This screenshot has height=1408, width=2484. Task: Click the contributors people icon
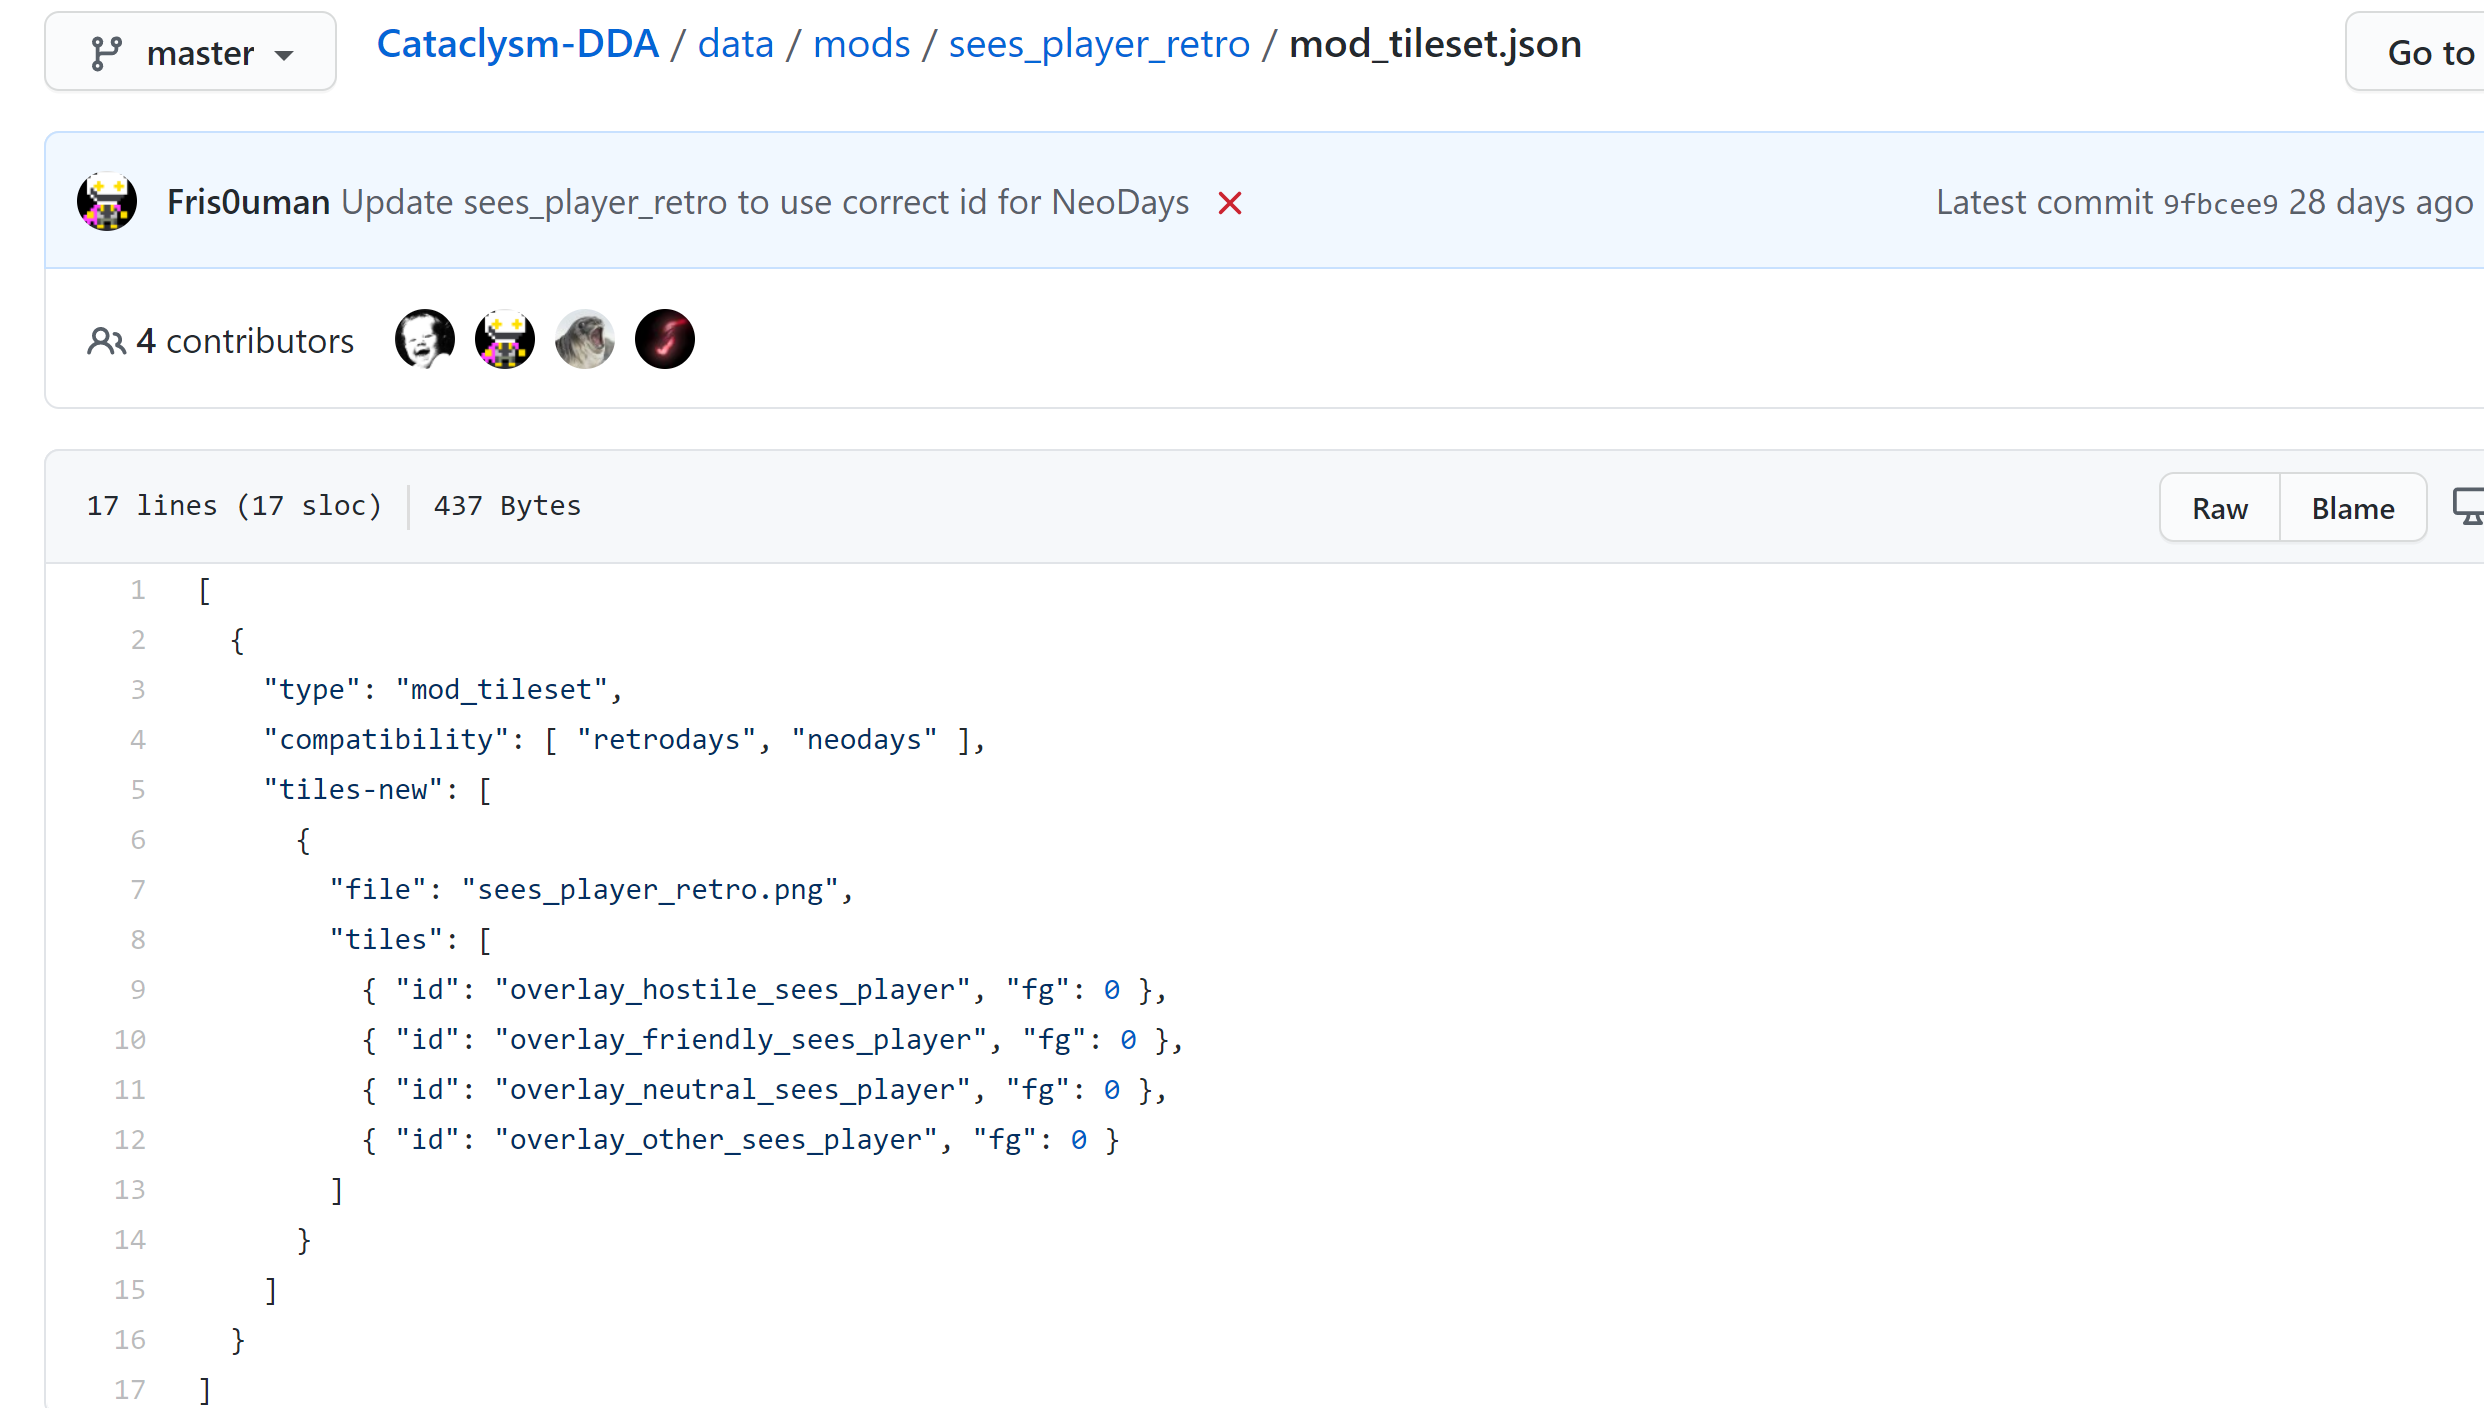point(106,340)
